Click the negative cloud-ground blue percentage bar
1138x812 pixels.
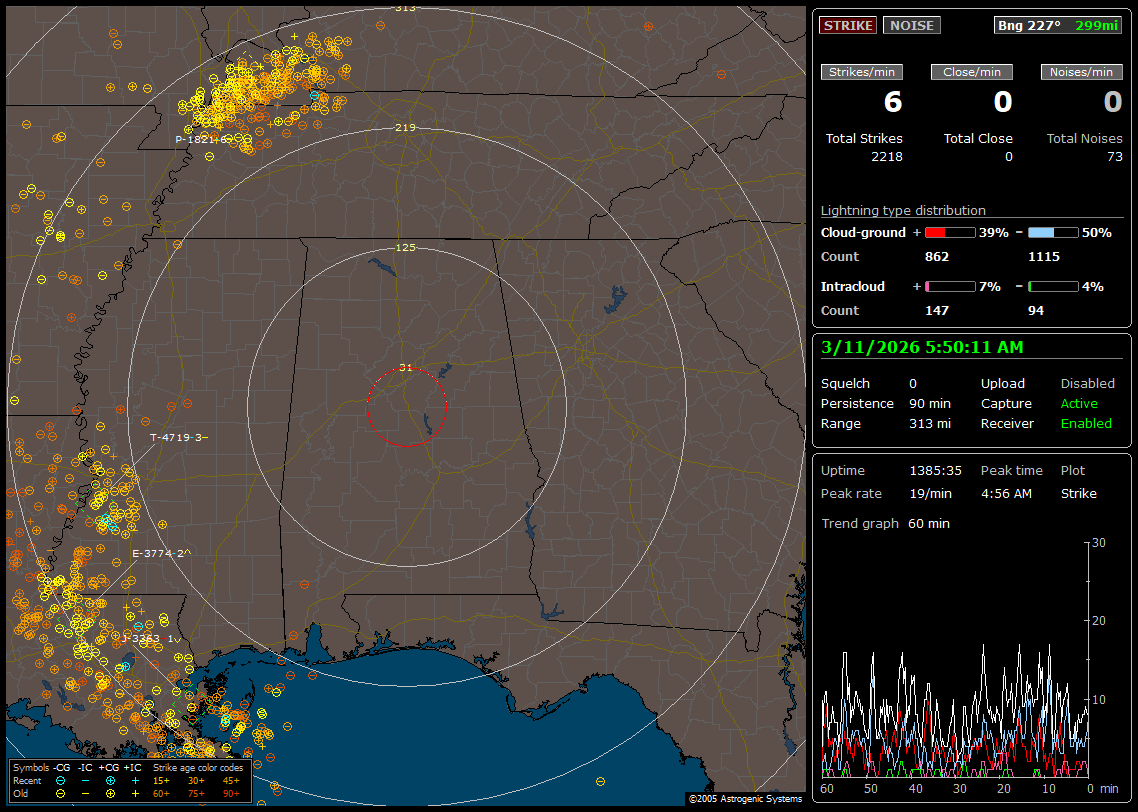[x=1053, y=232]
